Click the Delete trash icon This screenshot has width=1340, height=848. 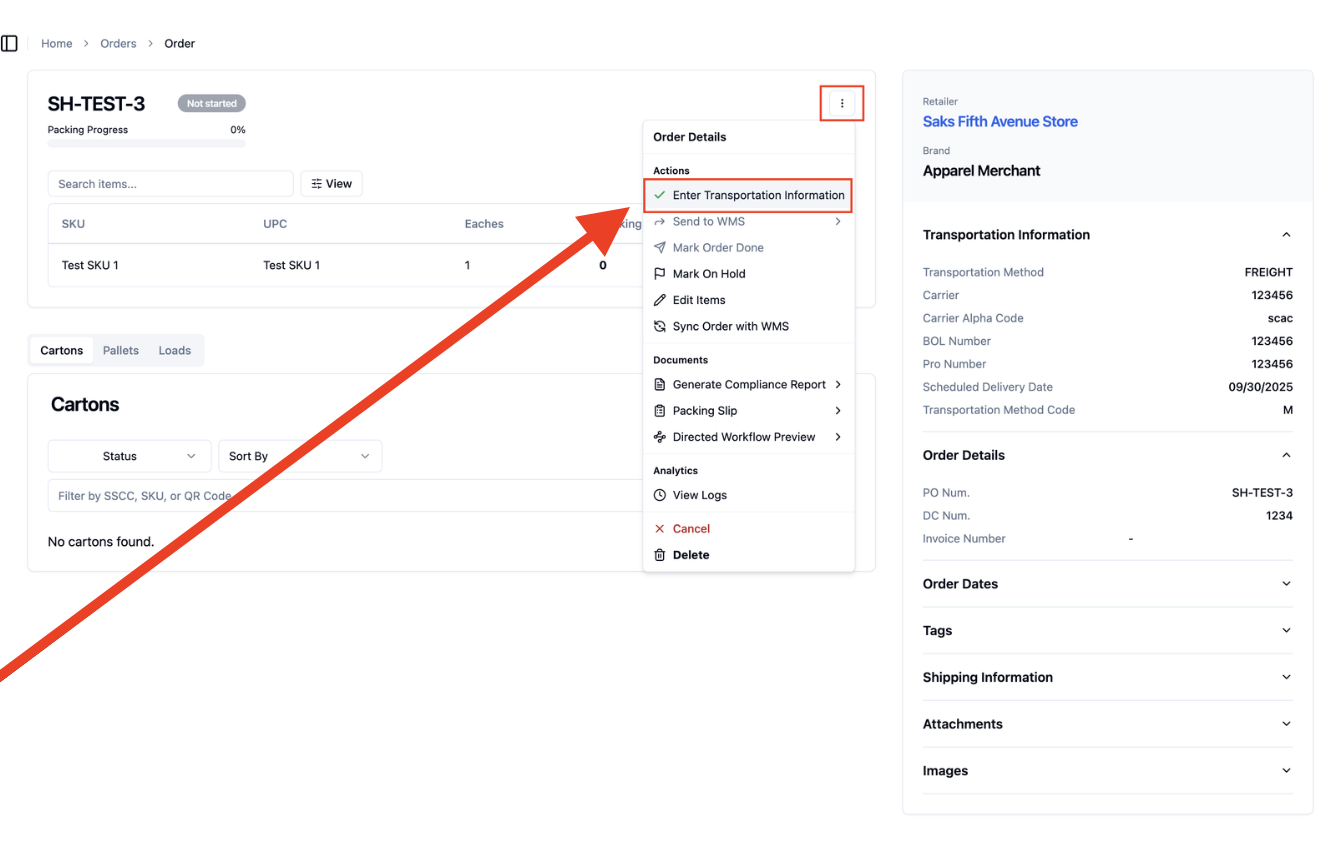click(659, 555)
